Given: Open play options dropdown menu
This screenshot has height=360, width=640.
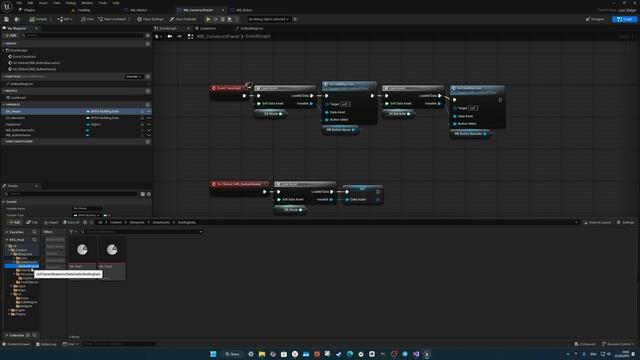Looking at the screenshot, I should pos(237,19).
